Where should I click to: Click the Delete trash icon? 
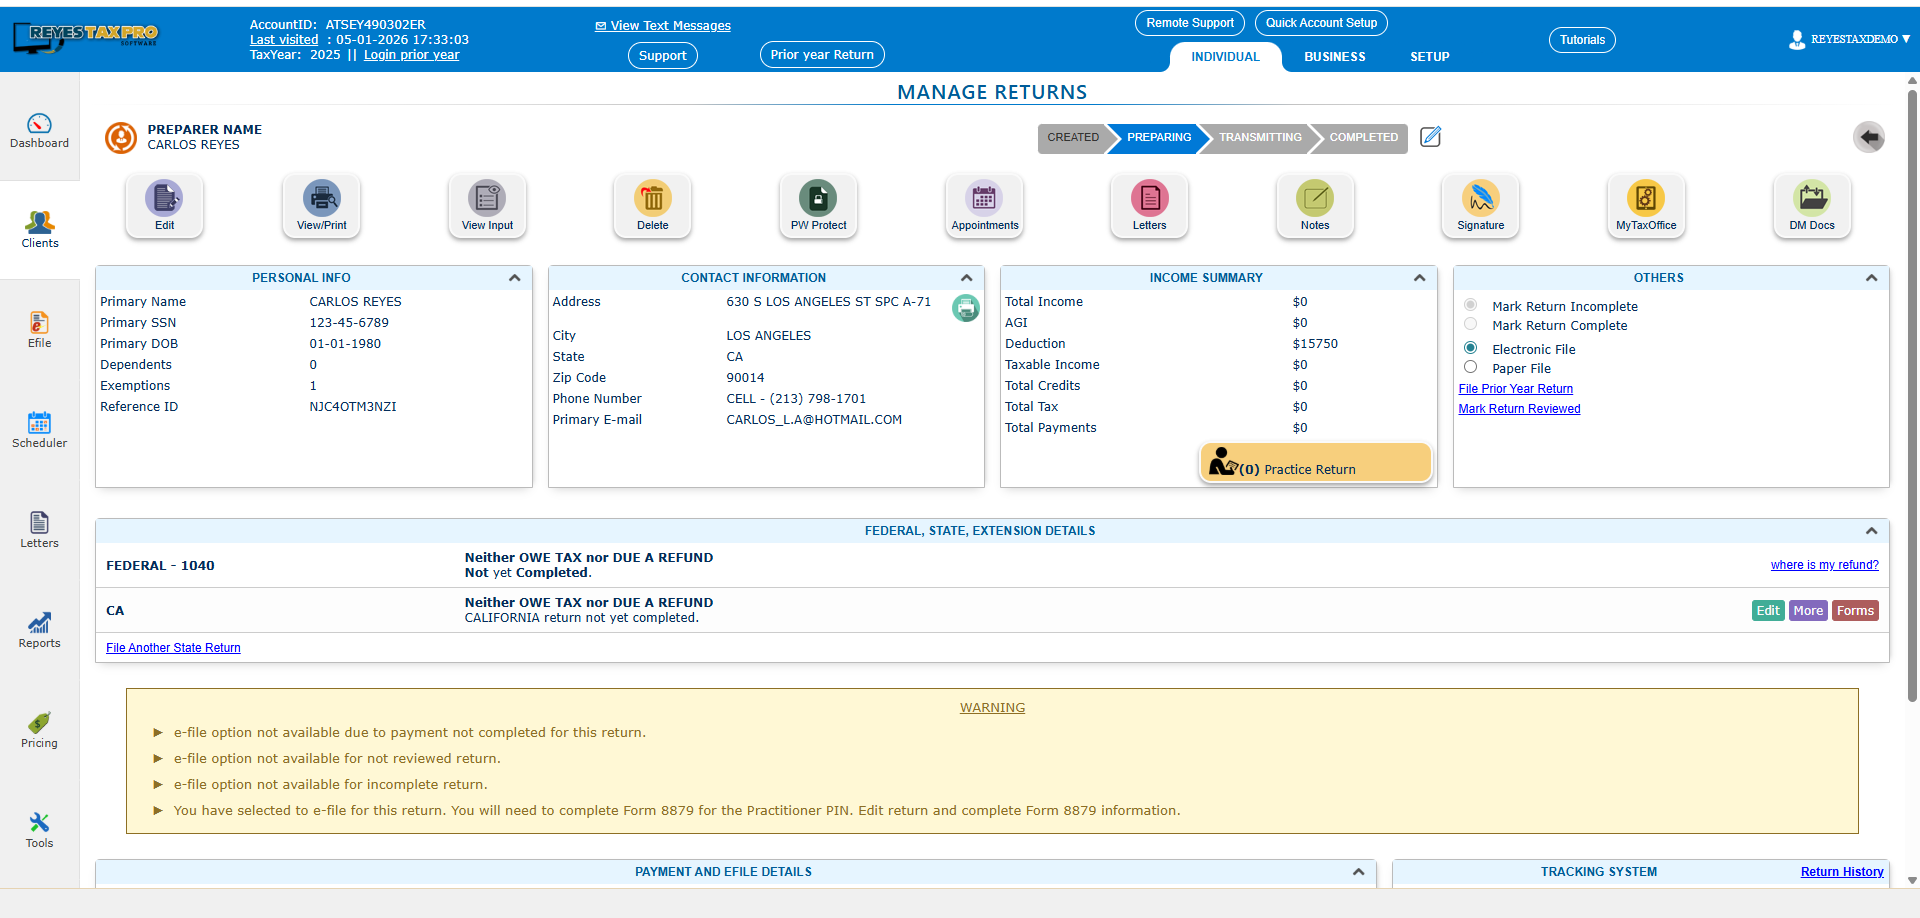[653, 205]
